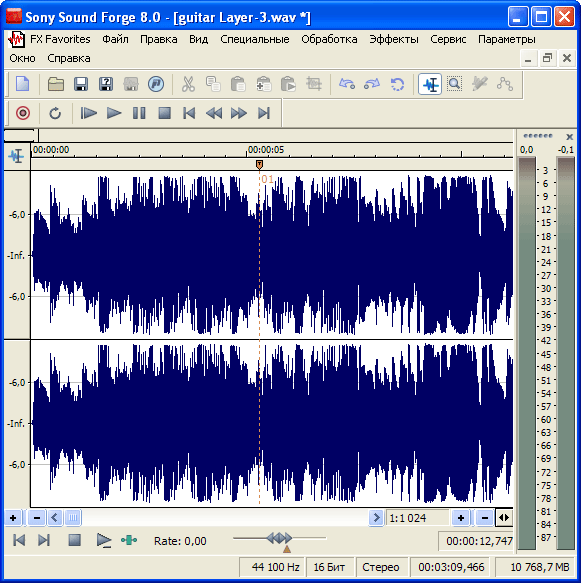Save the file with the floppy icon
The image size is (581, 583).
click(x=81, y=84)
